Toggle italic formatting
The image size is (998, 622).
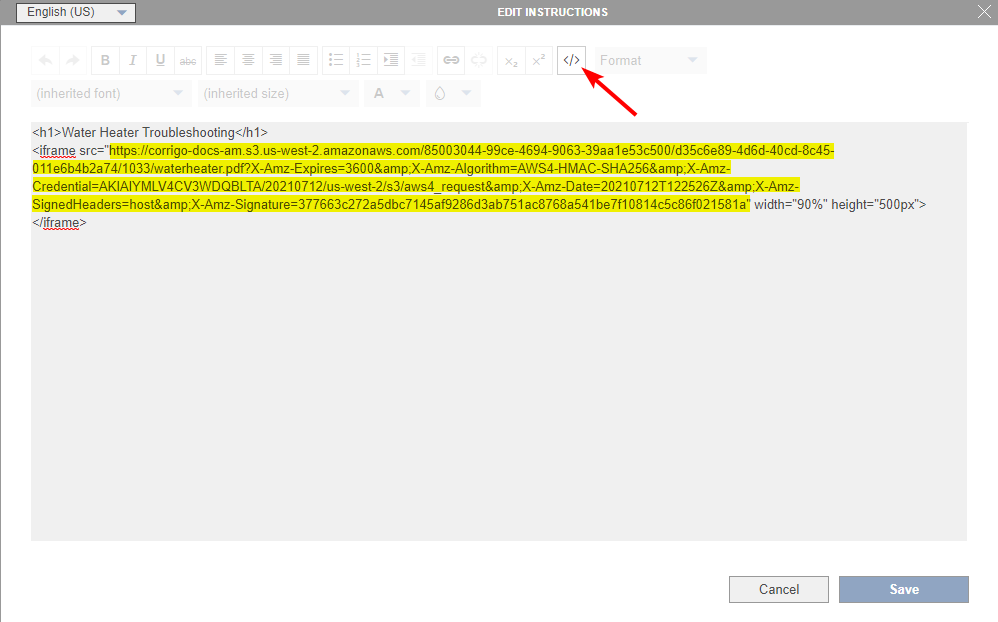click(133, 60)
